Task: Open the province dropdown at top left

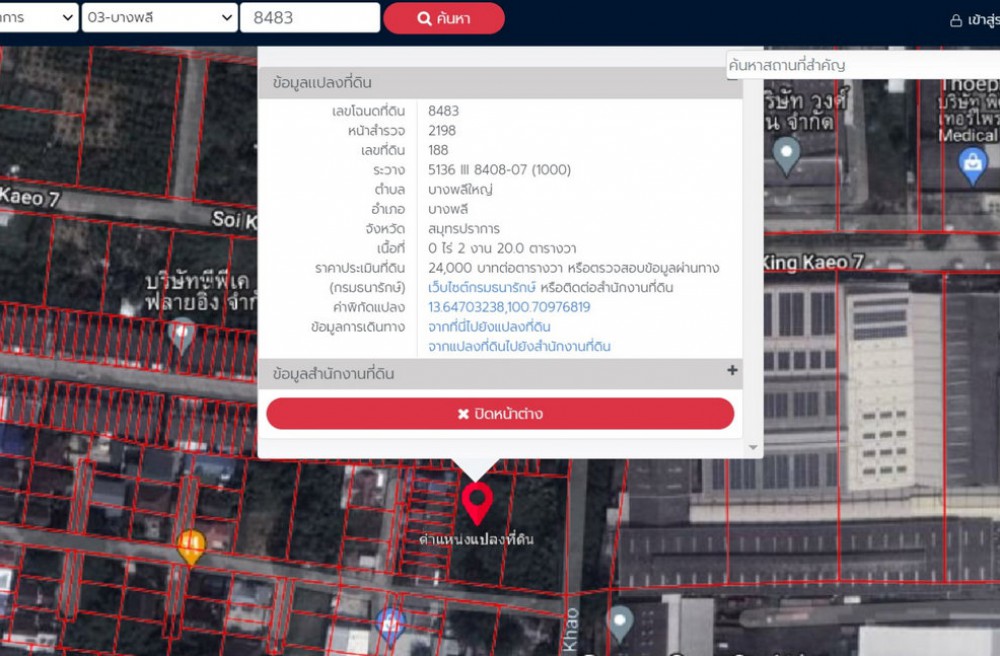Action: (x=38, y=18)
